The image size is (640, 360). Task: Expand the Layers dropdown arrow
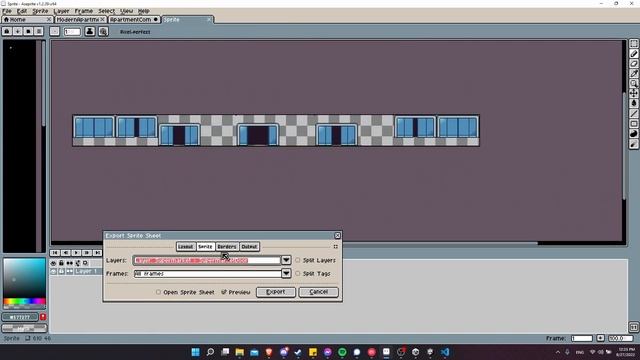pyautogui.click(x=286, y=260)
